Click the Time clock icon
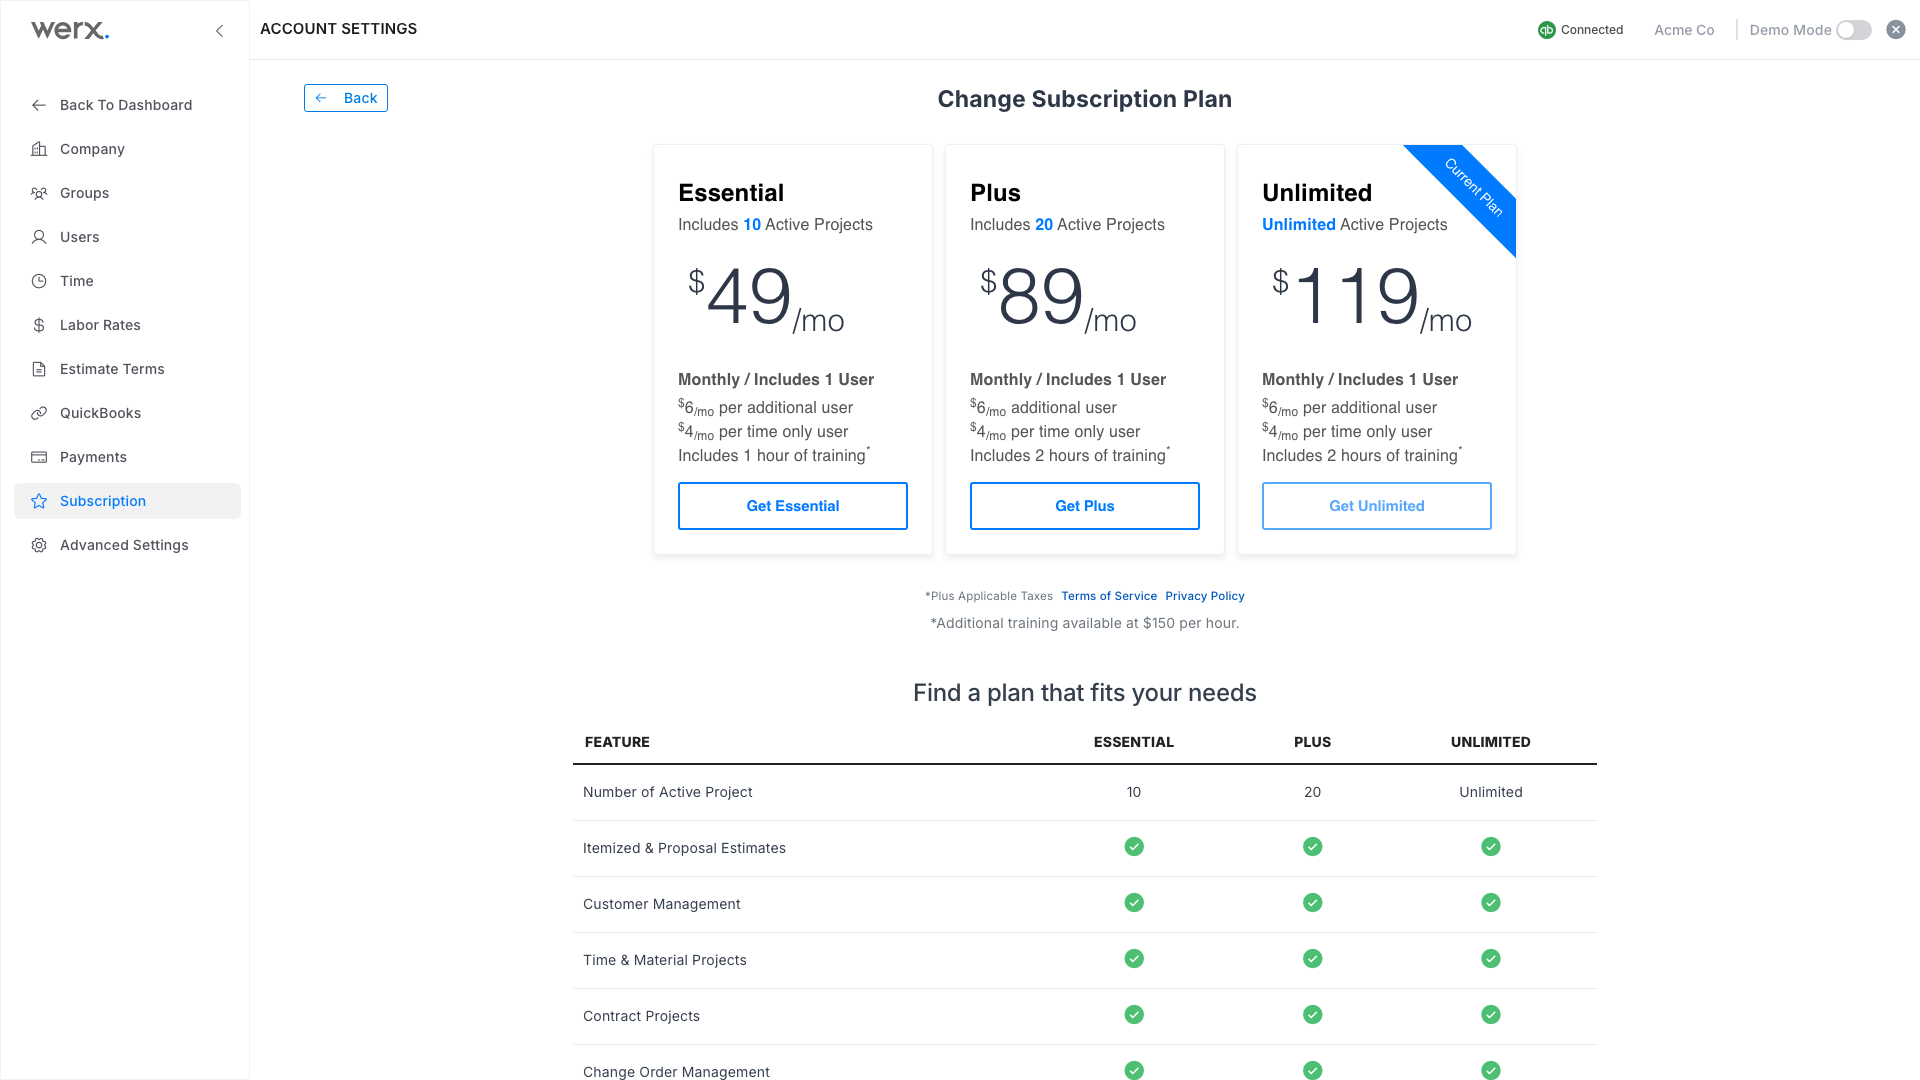1920x1080 pixels. tap(39, 281)
